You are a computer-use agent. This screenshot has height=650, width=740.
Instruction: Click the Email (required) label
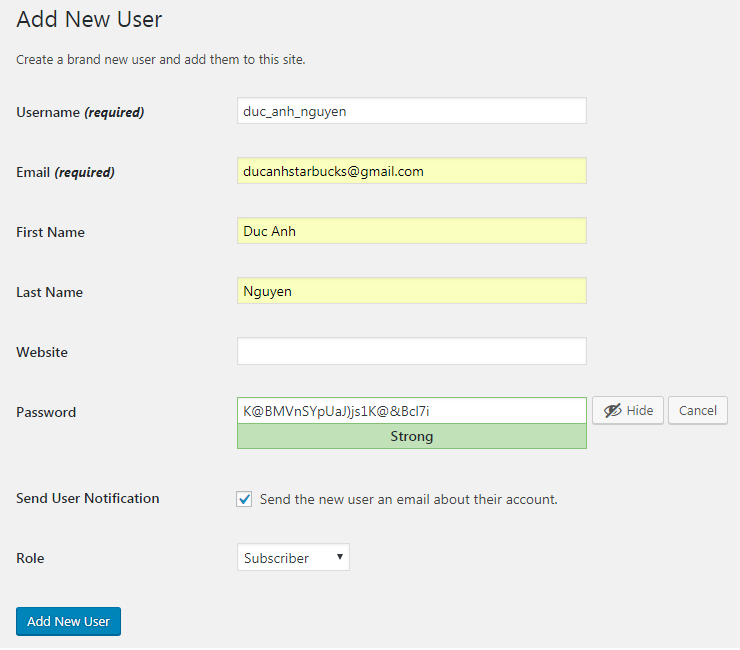click(65, 172)
